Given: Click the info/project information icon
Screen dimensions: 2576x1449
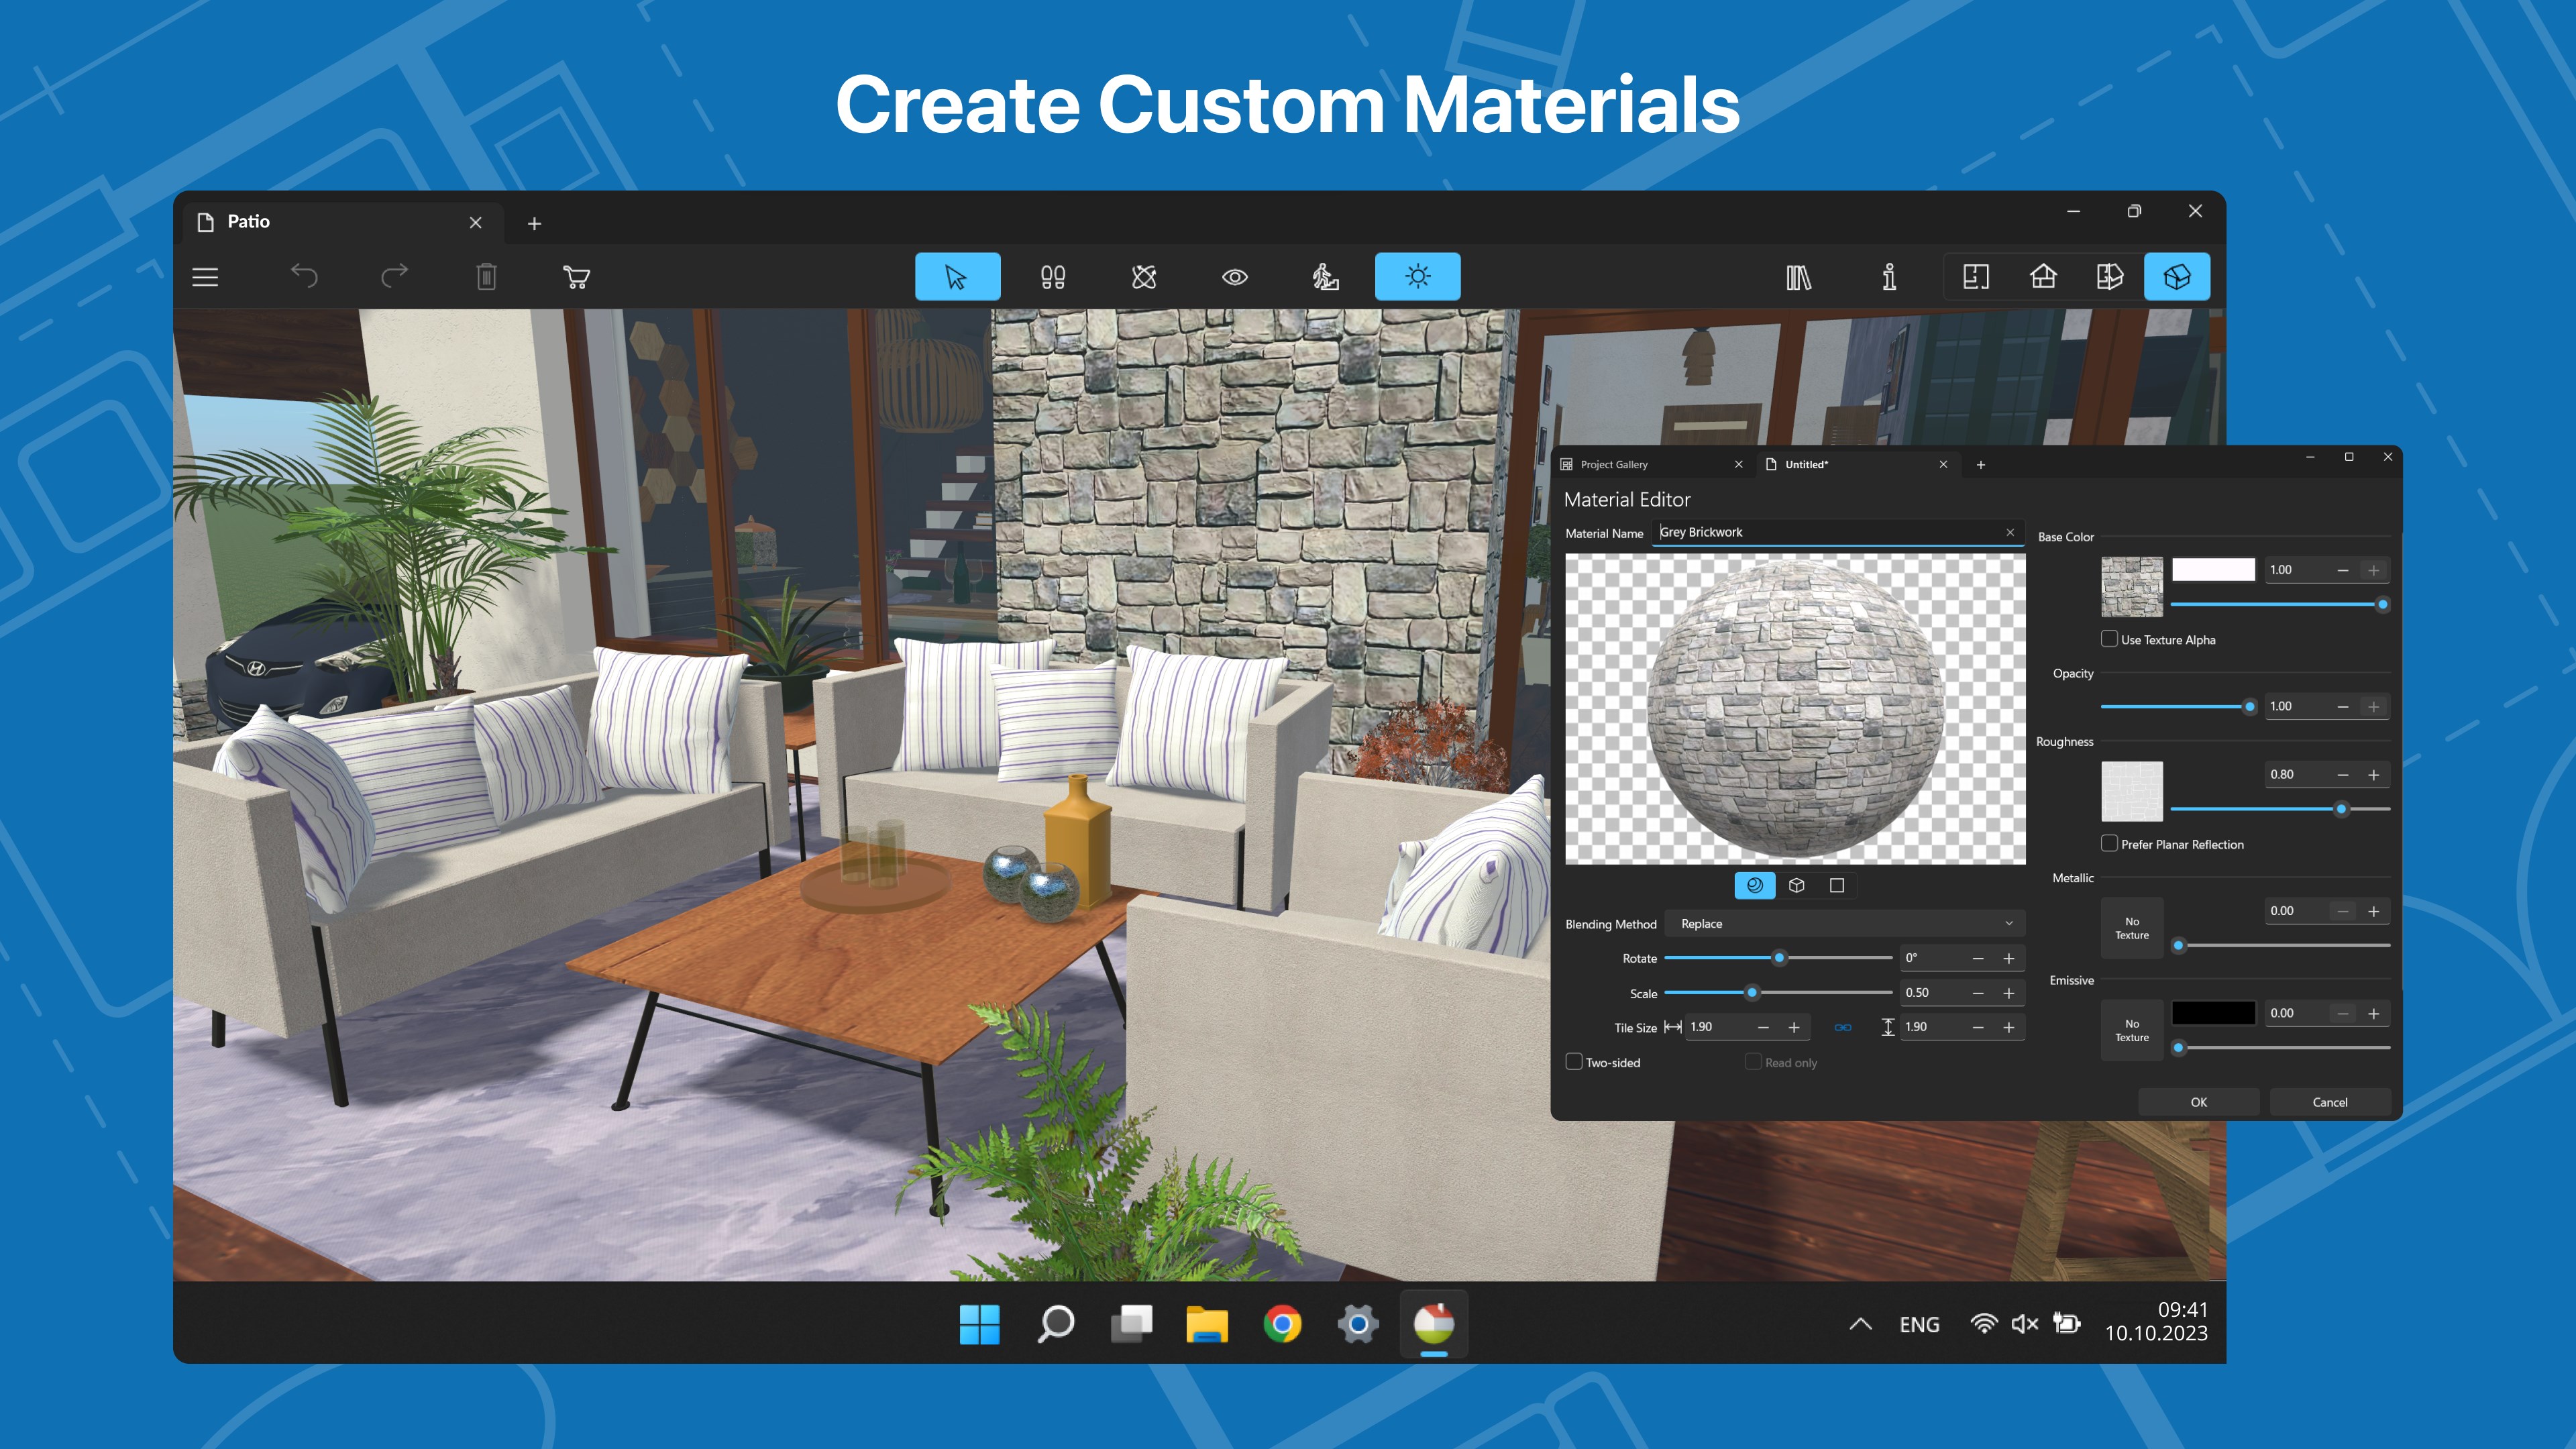Looking at the screenshot, I should pos(1889,277).
